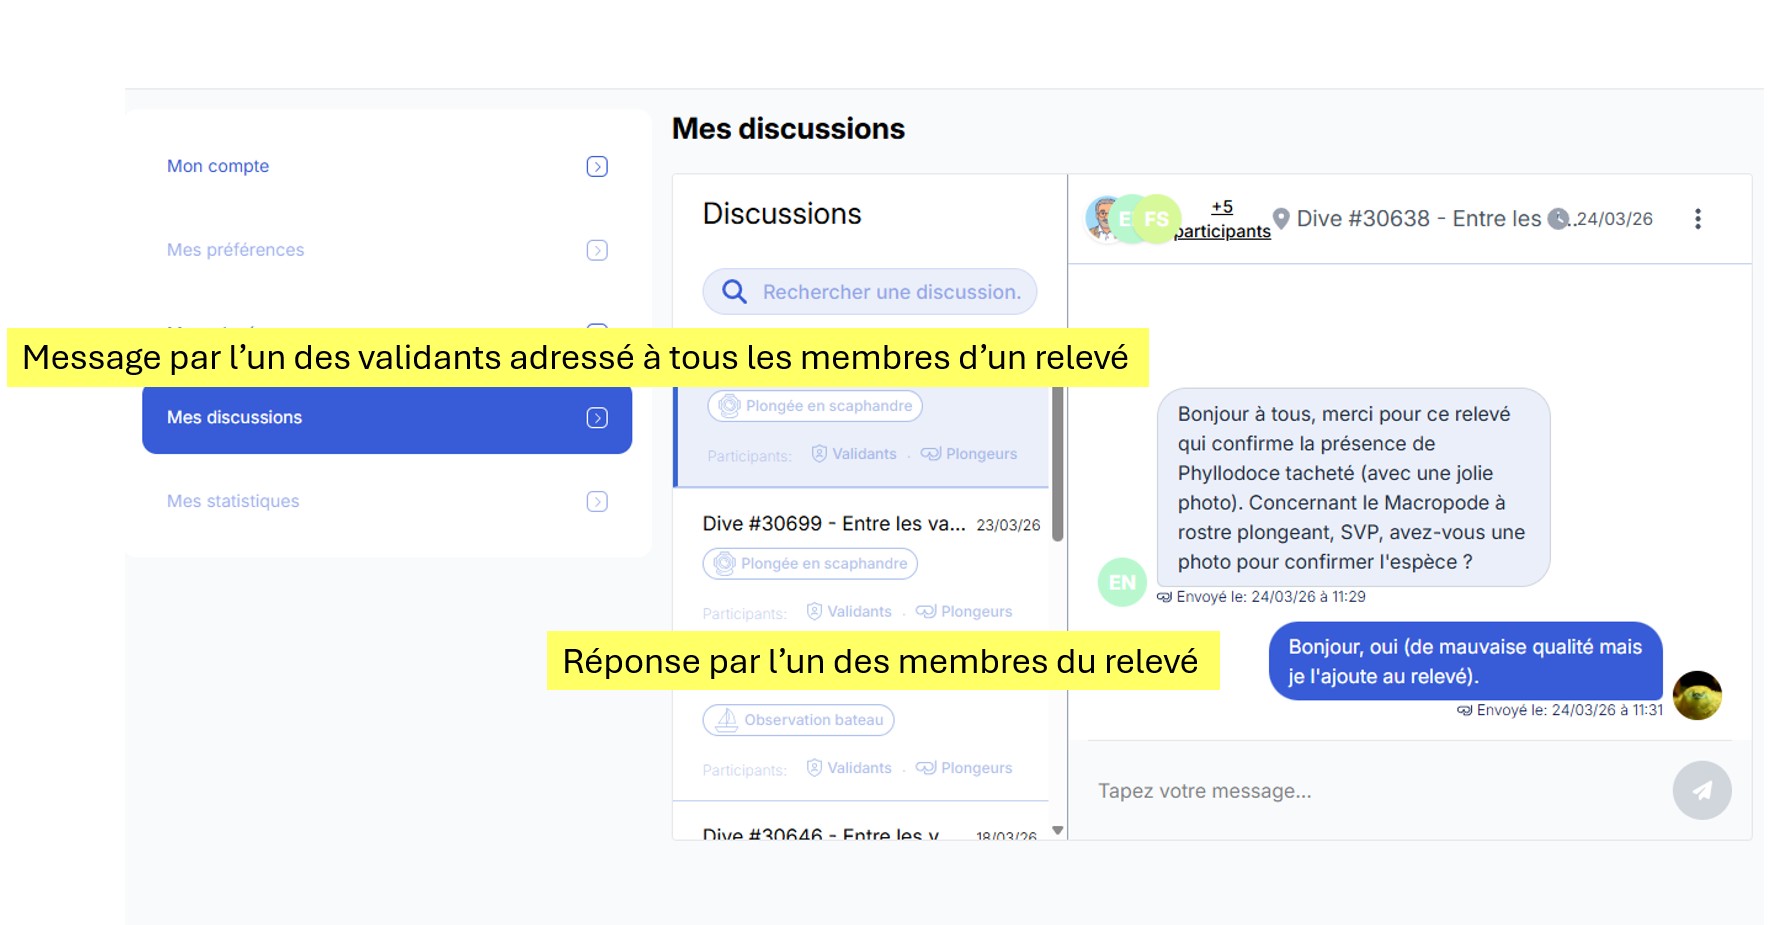This screenshot has height=925, width=1791.
Task: Open the three-dot conversation options menu
Action: tap(1697, 219)
